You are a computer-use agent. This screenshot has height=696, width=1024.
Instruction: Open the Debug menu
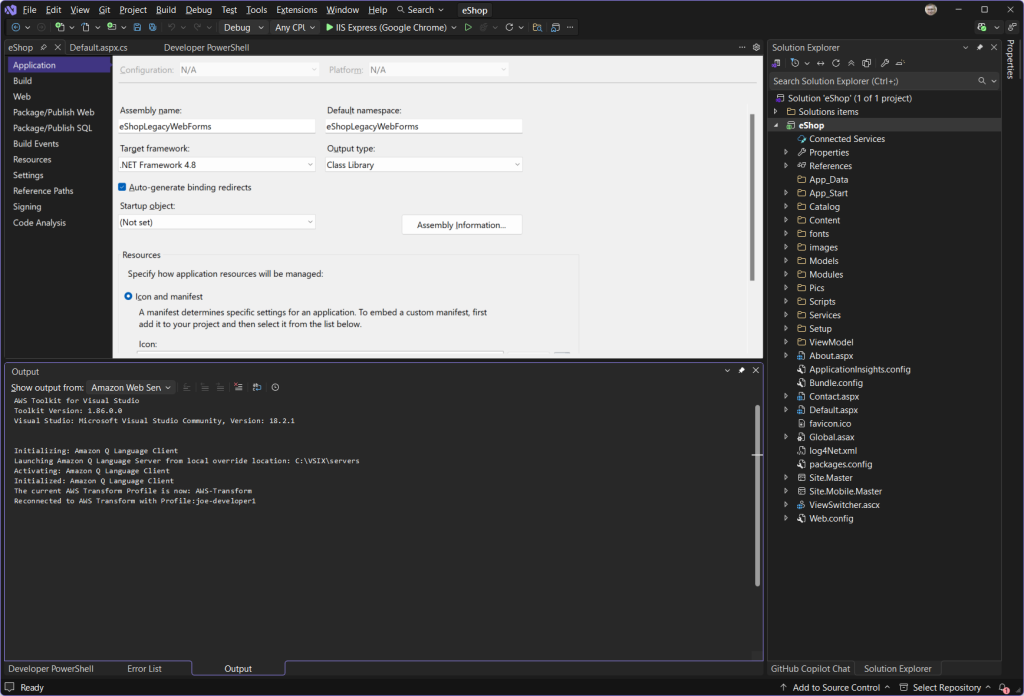coord(198,9)
